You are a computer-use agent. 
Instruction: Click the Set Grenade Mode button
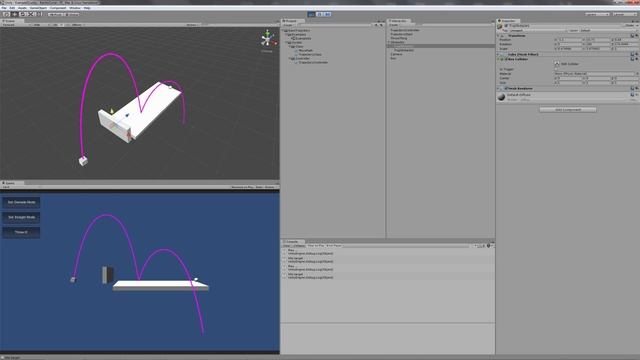point(21,202)
